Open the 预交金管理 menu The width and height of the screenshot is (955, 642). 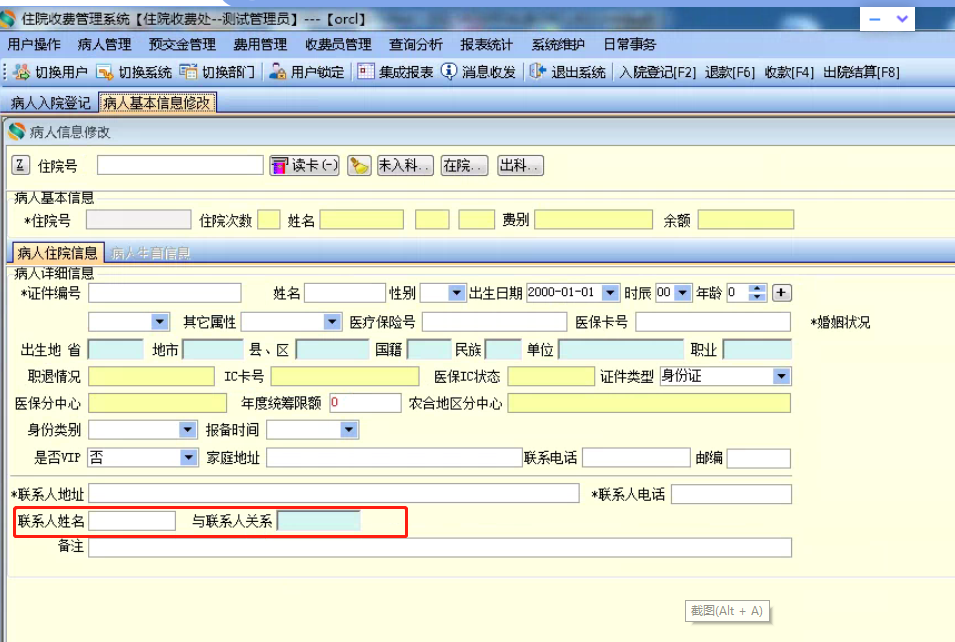point(182,44)
